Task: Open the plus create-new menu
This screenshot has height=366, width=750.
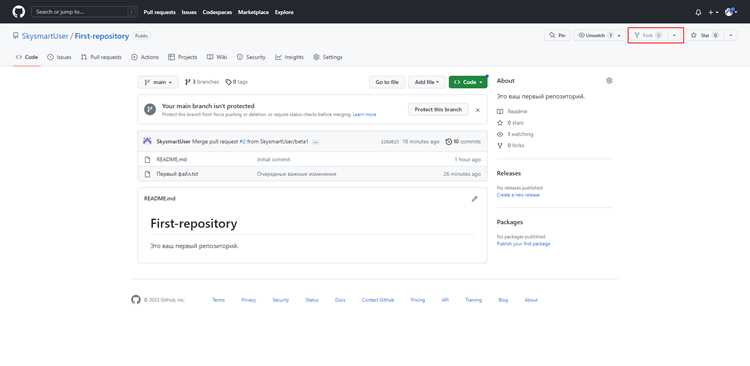Action: click(x=713, y=12)
